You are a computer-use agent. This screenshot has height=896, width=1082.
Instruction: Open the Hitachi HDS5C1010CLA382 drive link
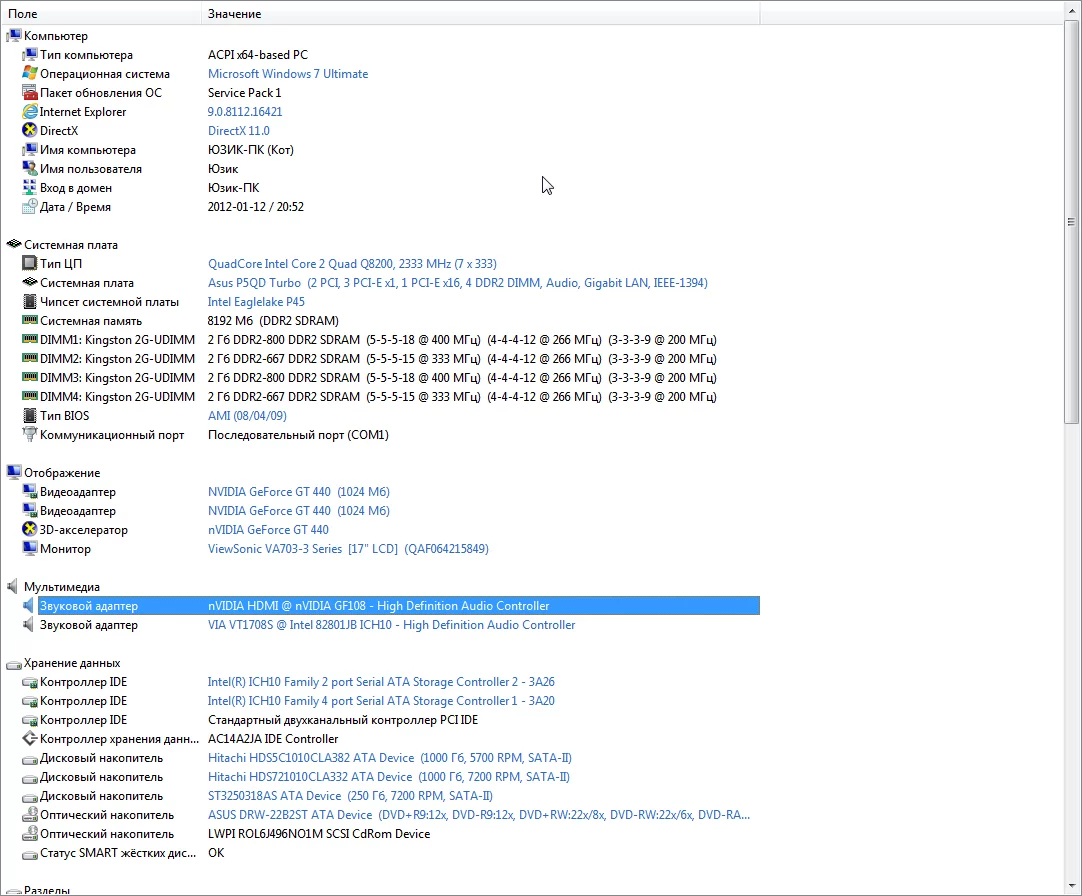point(390,758)
